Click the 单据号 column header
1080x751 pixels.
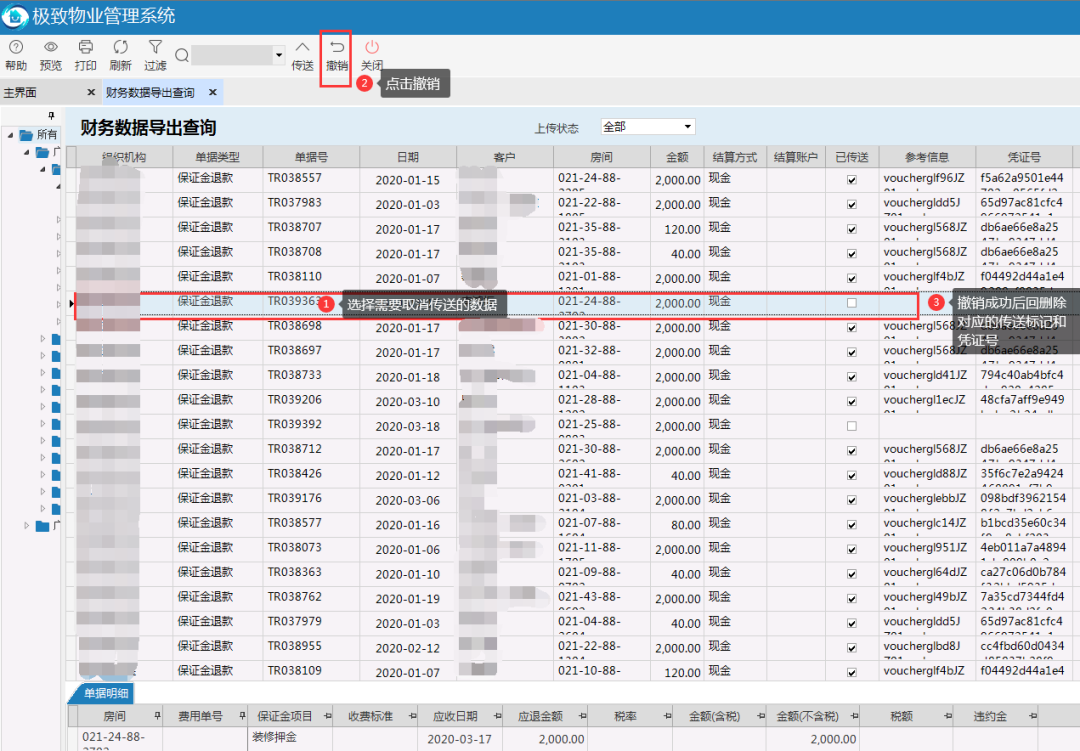(x=311, y=157)
